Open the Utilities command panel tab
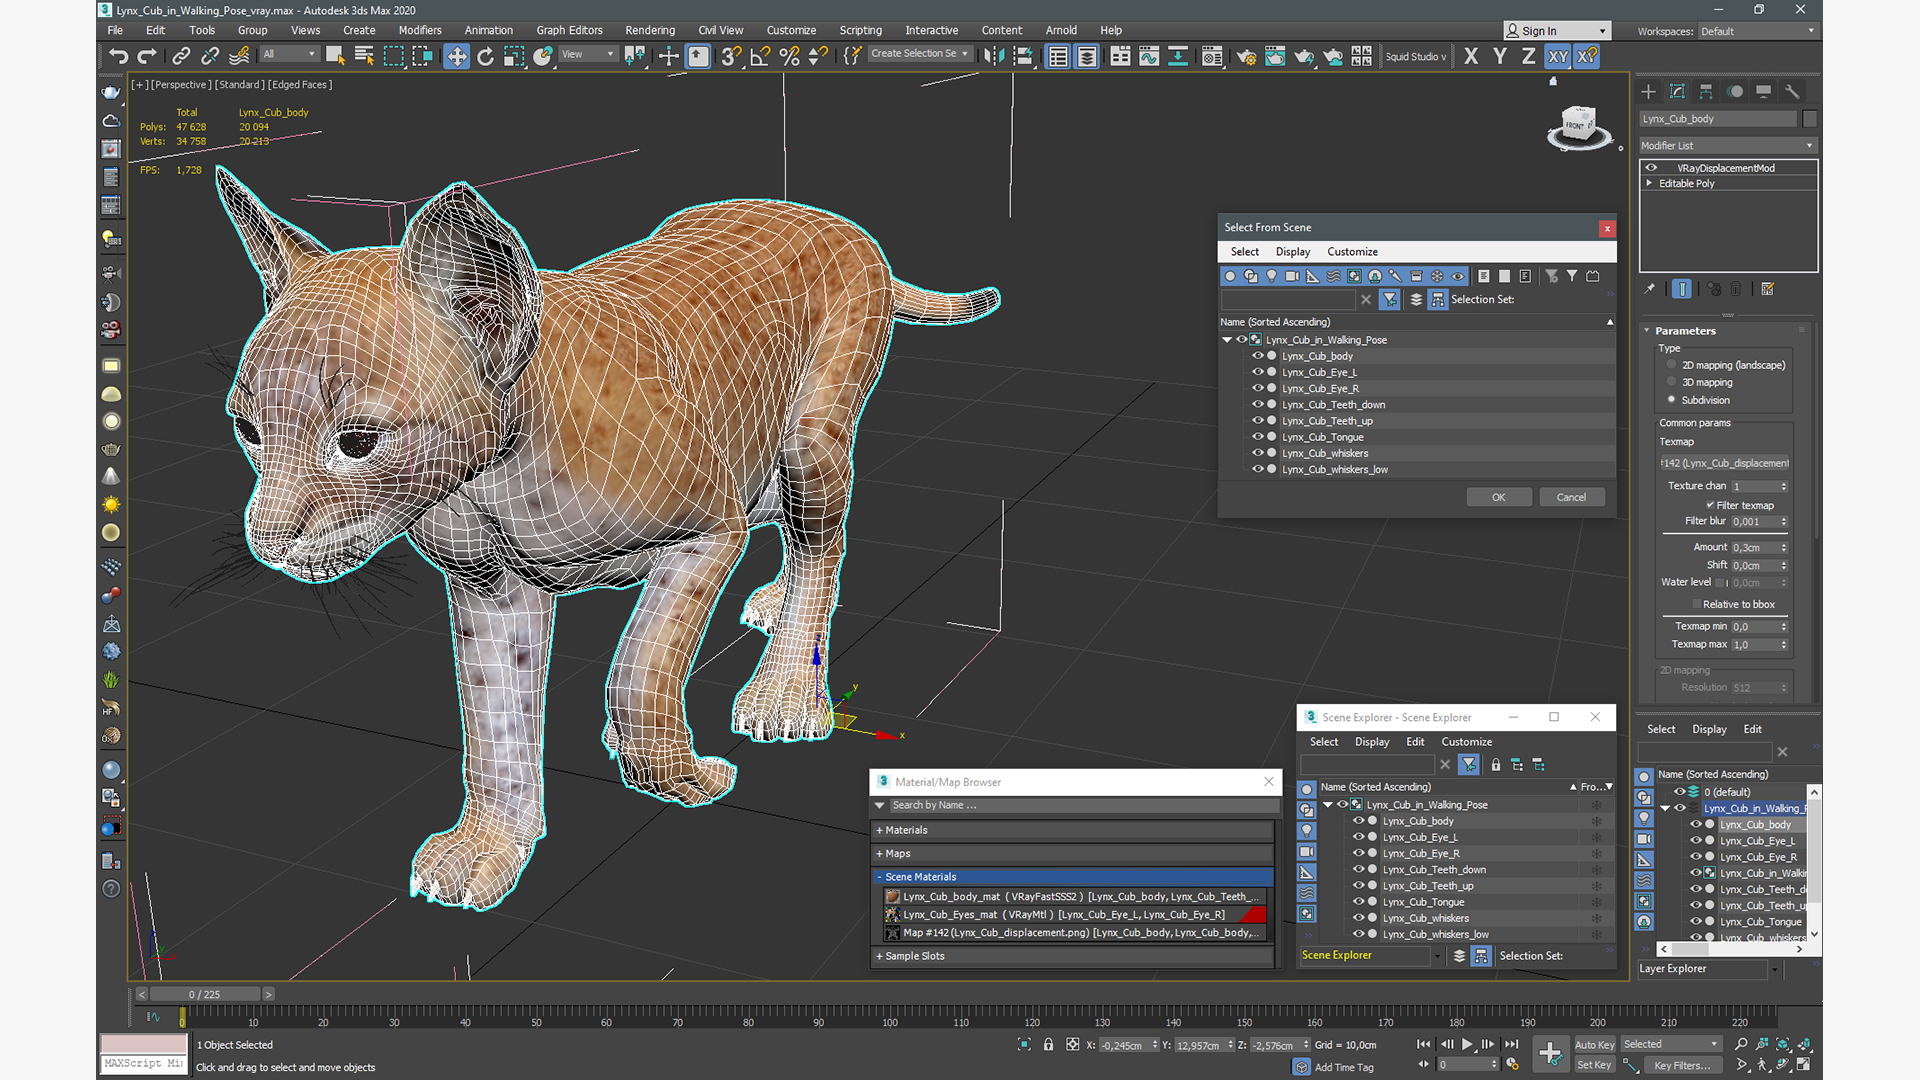This screenshot has height=1080, width=1920. coord(1792,91)
